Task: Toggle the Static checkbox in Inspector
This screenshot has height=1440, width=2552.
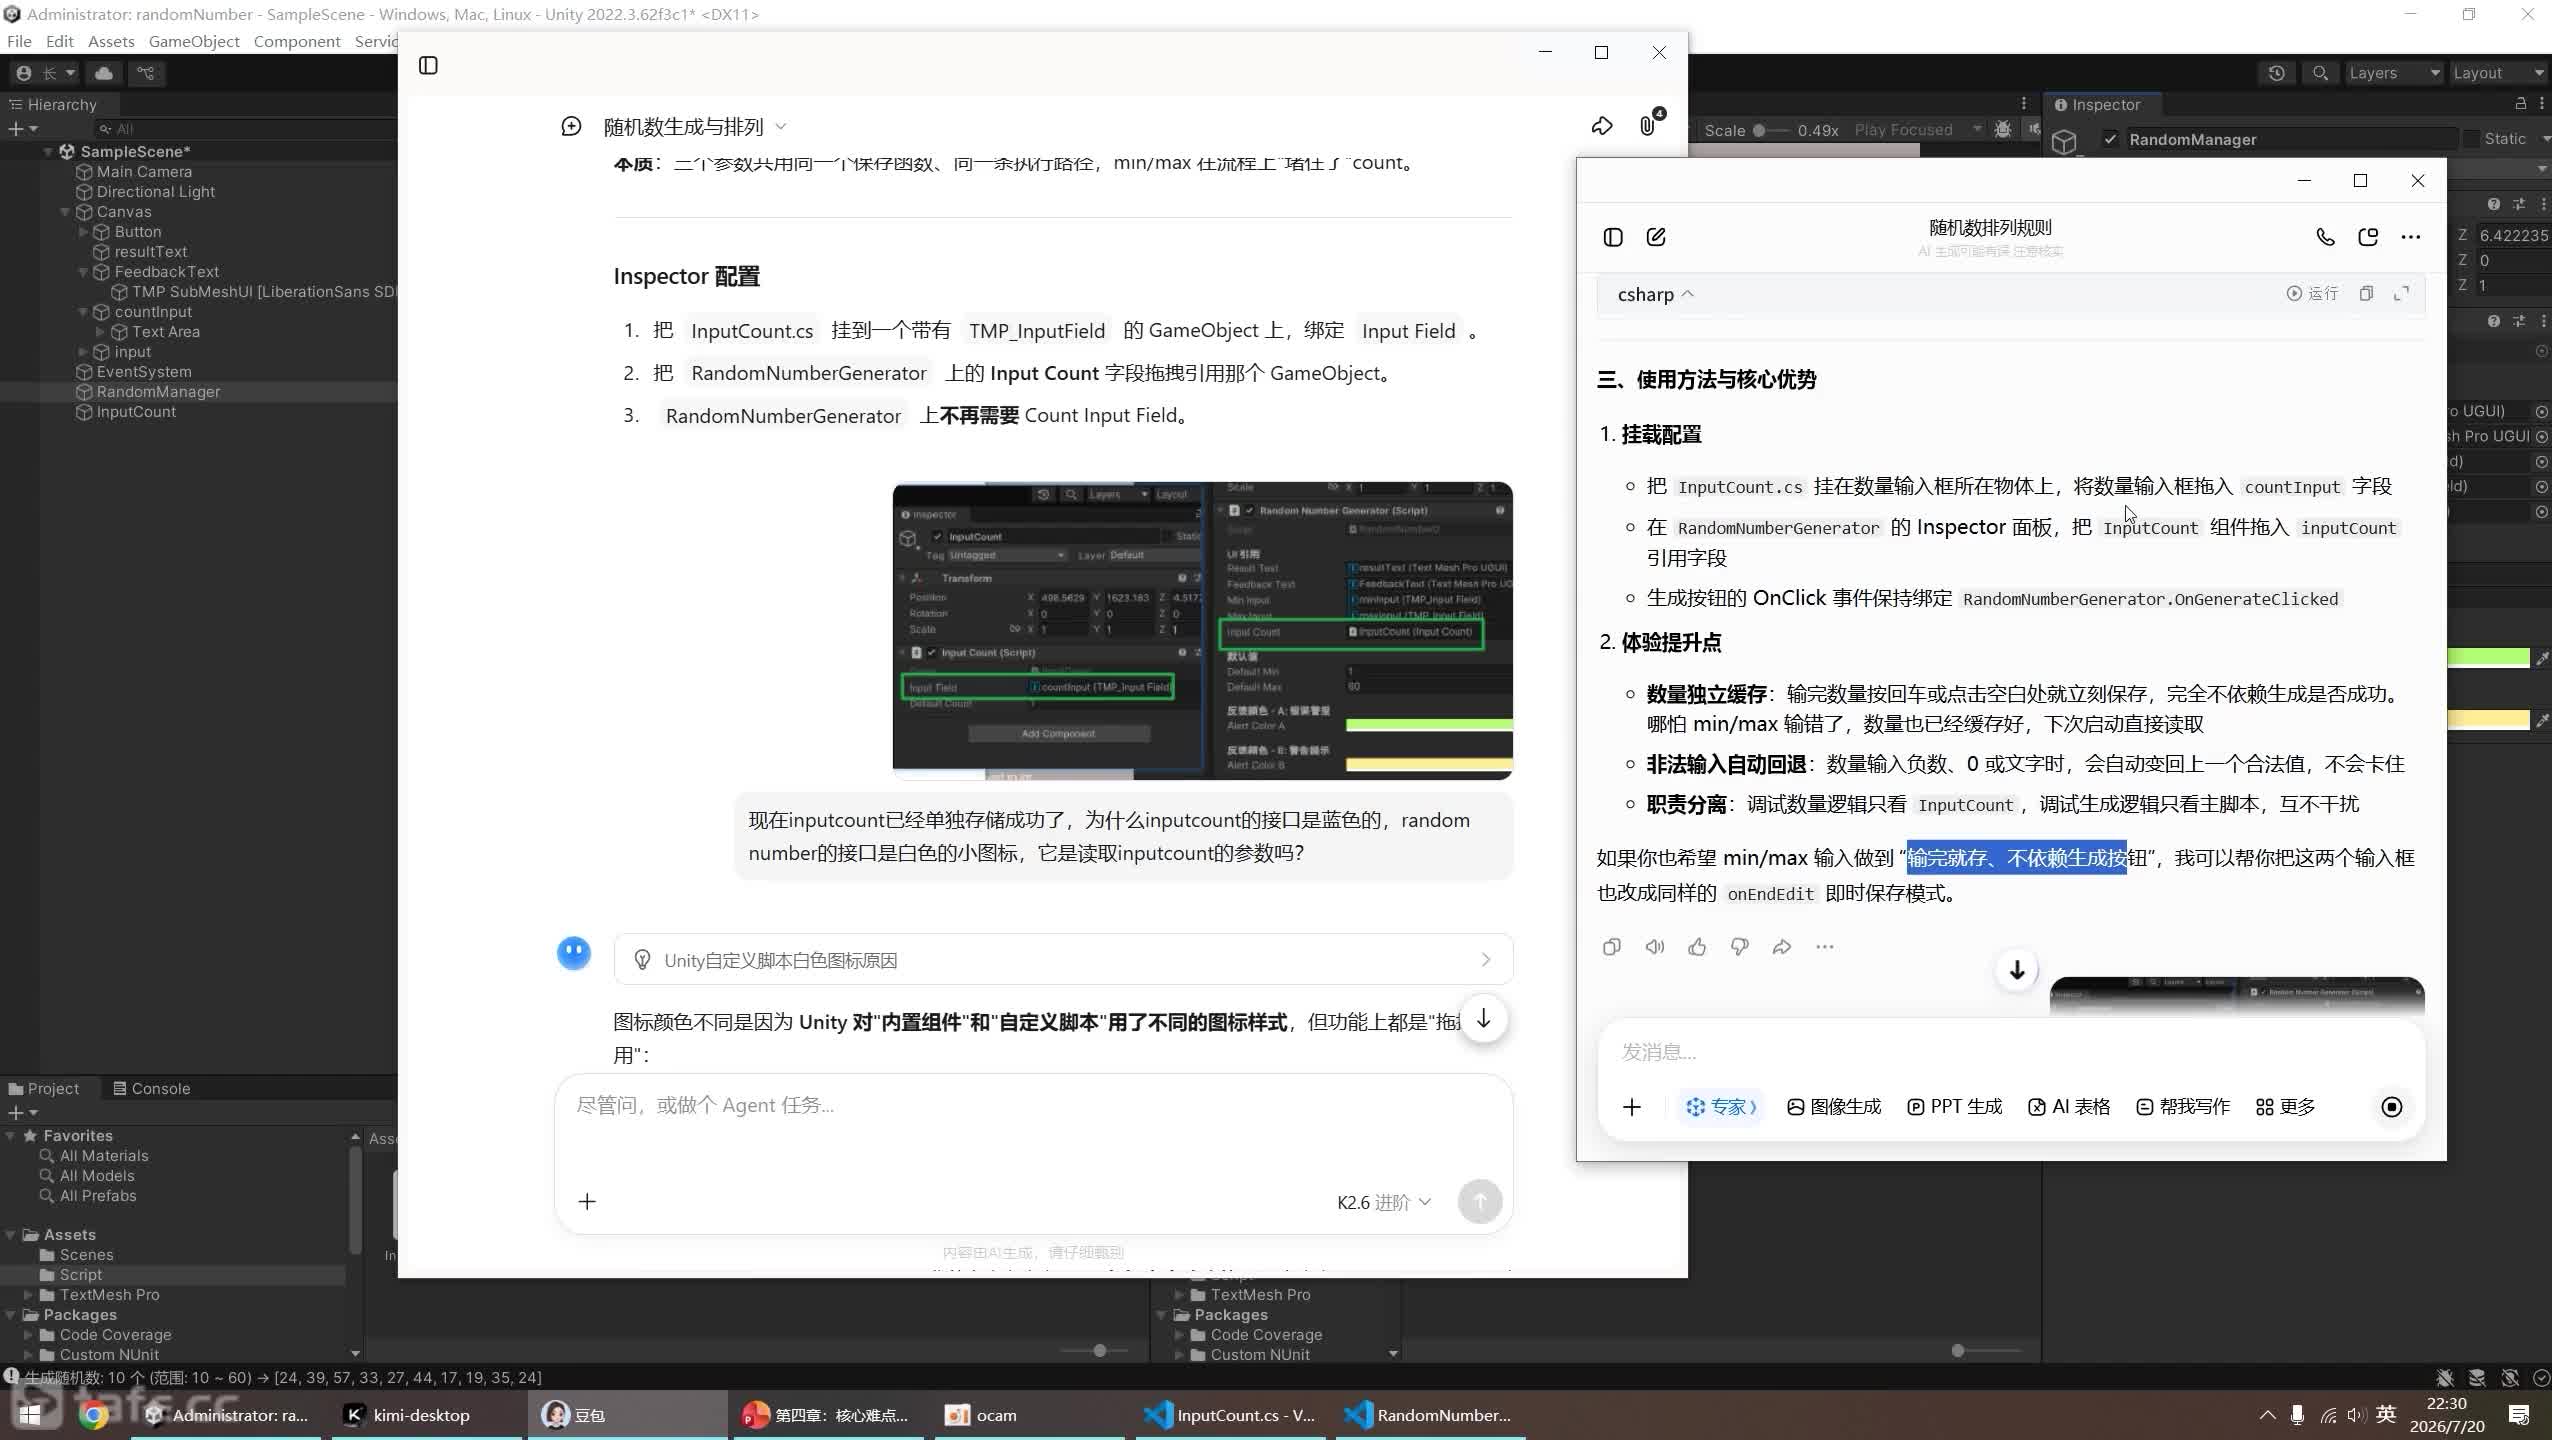Action: pos(2471,140)
